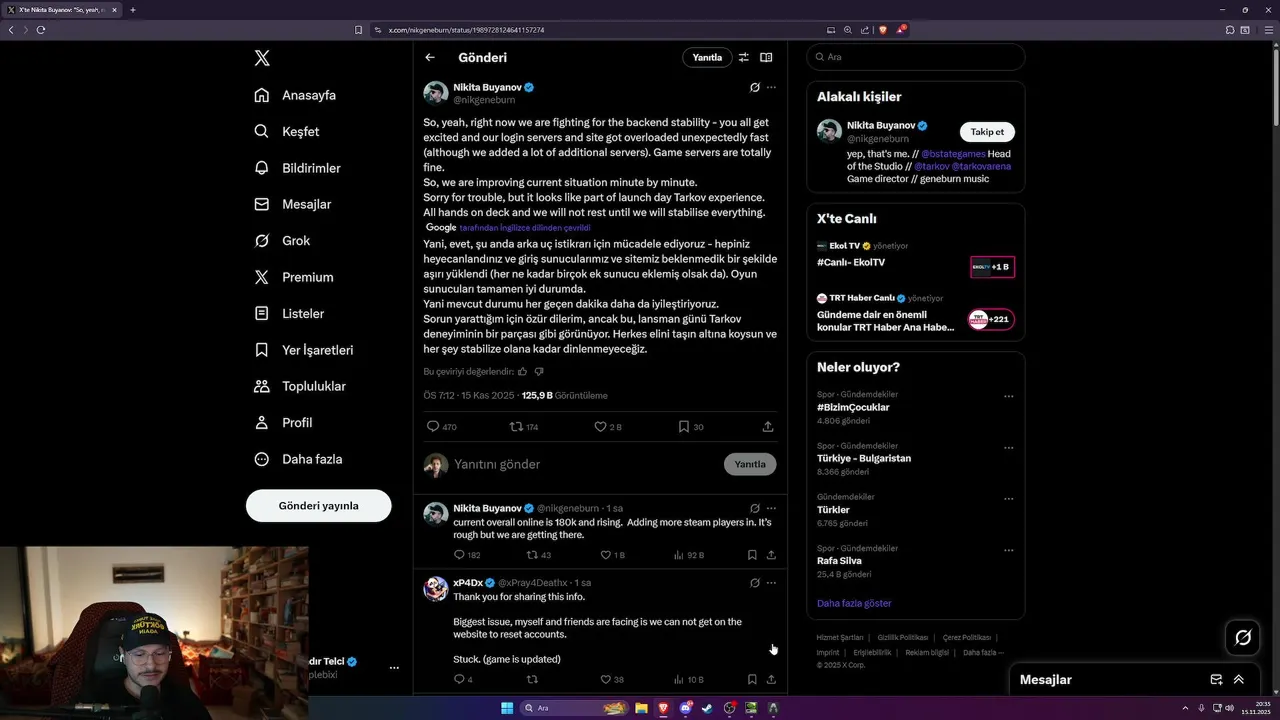
Task: Compose new message in Mesajlar drawer
Action: tap(1216, 679)
